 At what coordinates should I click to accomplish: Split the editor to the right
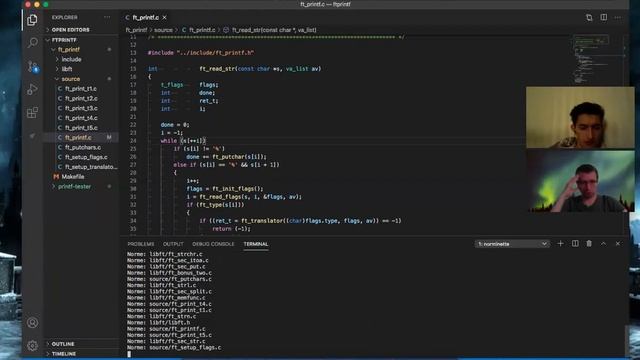click(x=603, y=17)
